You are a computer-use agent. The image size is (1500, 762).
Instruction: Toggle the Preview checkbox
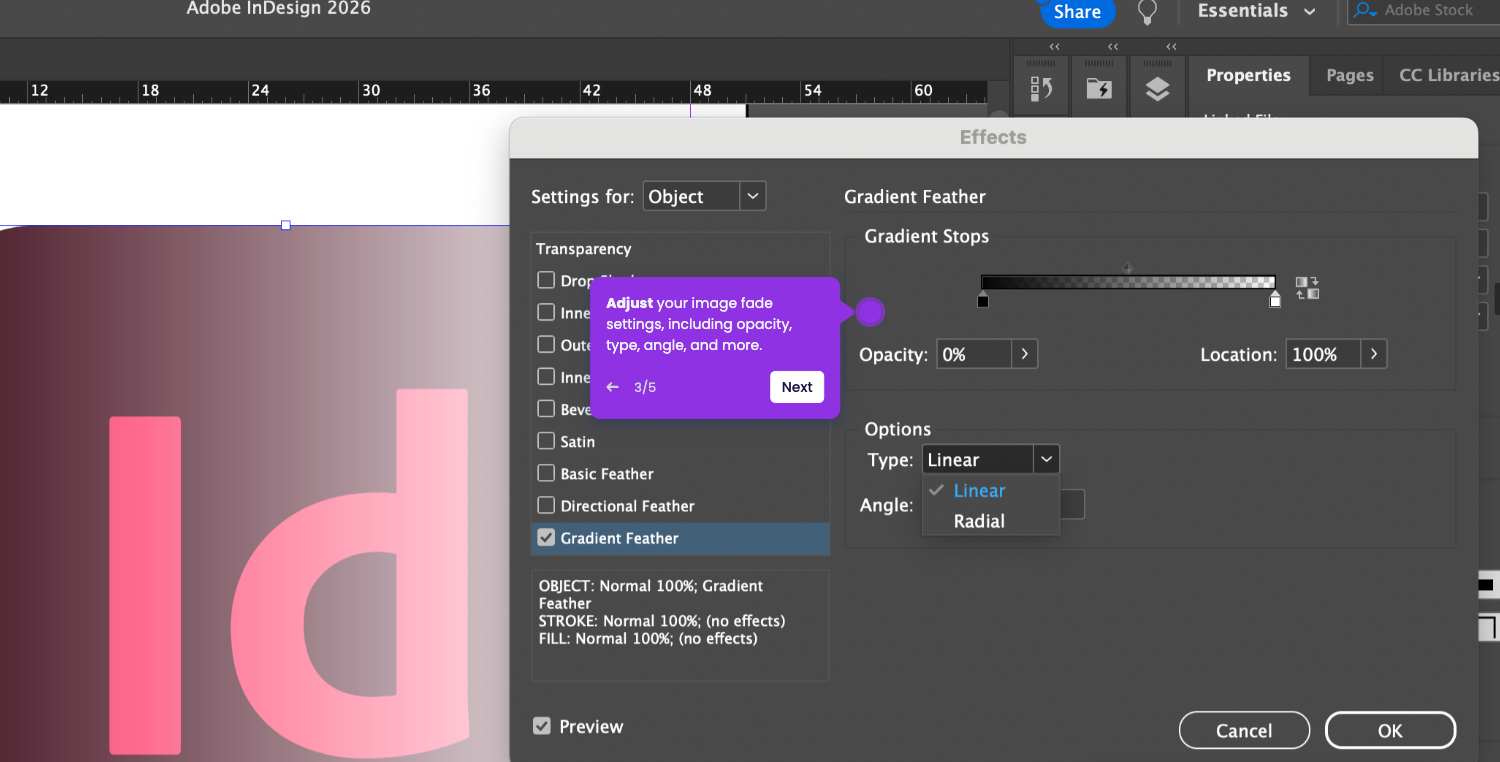542,726
